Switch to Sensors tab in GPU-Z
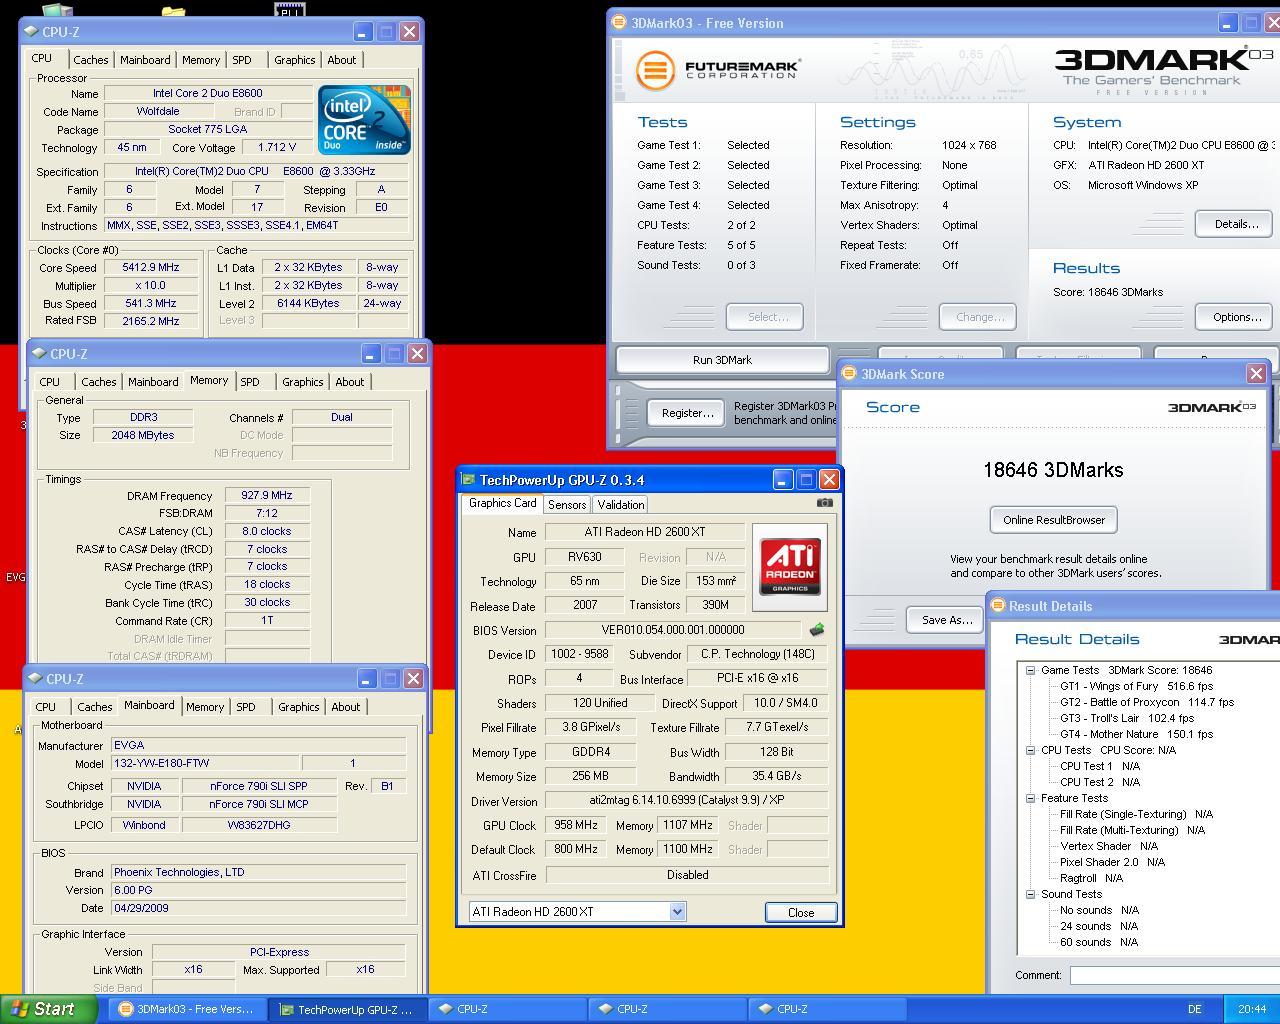The height and width of the screenshot is (1024, 1280). 567,505
